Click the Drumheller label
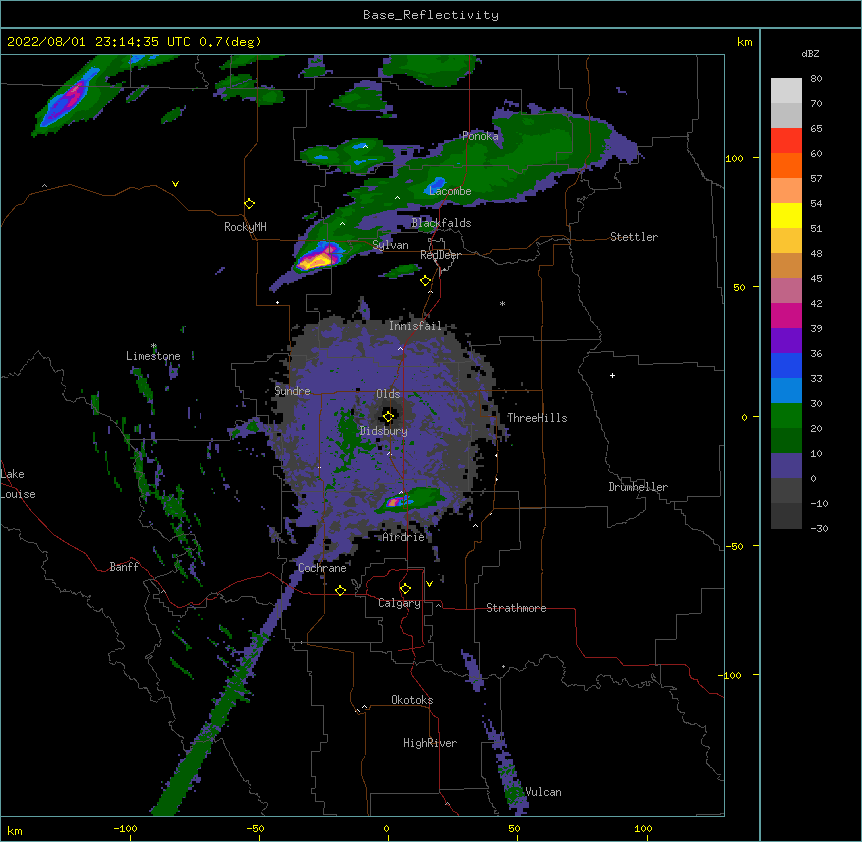Image resolution: width=862 pixels, height=842 pixels. click(x=638, y=487)
